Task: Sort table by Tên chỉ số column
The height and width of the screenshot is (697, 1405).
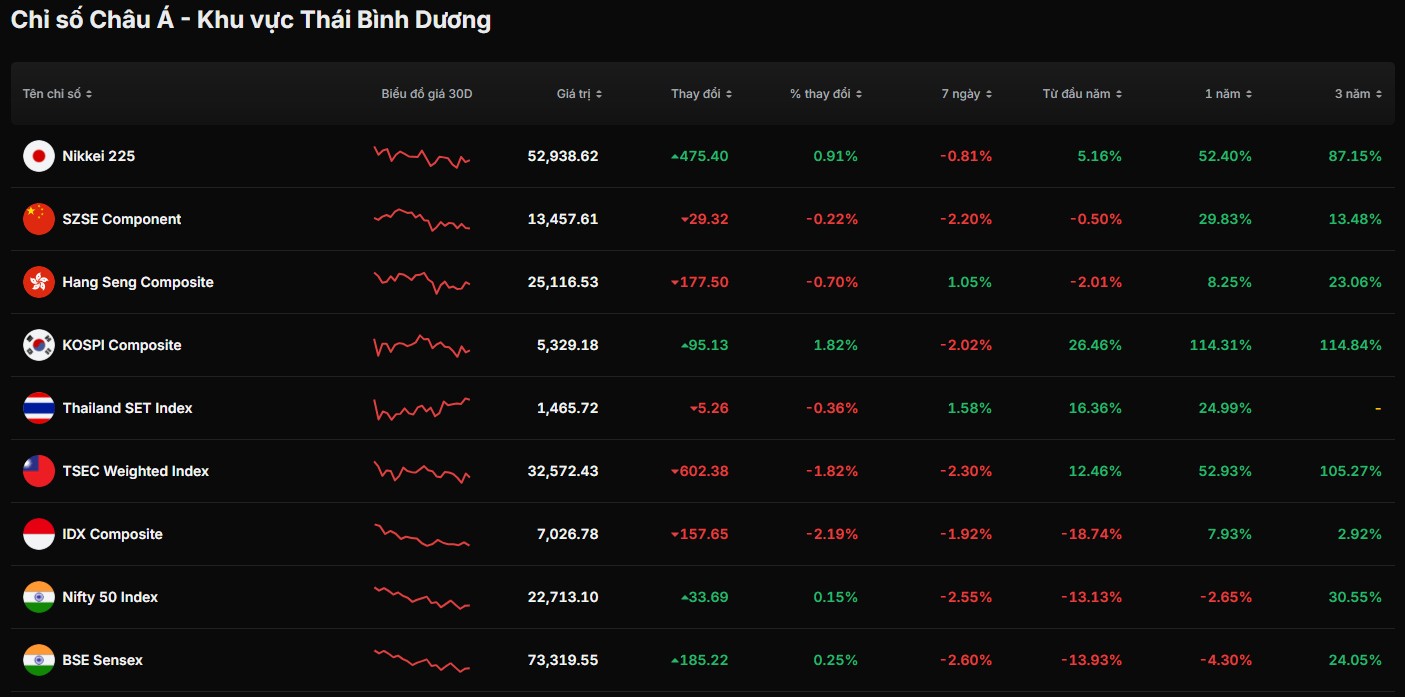Action: [57, 94]
